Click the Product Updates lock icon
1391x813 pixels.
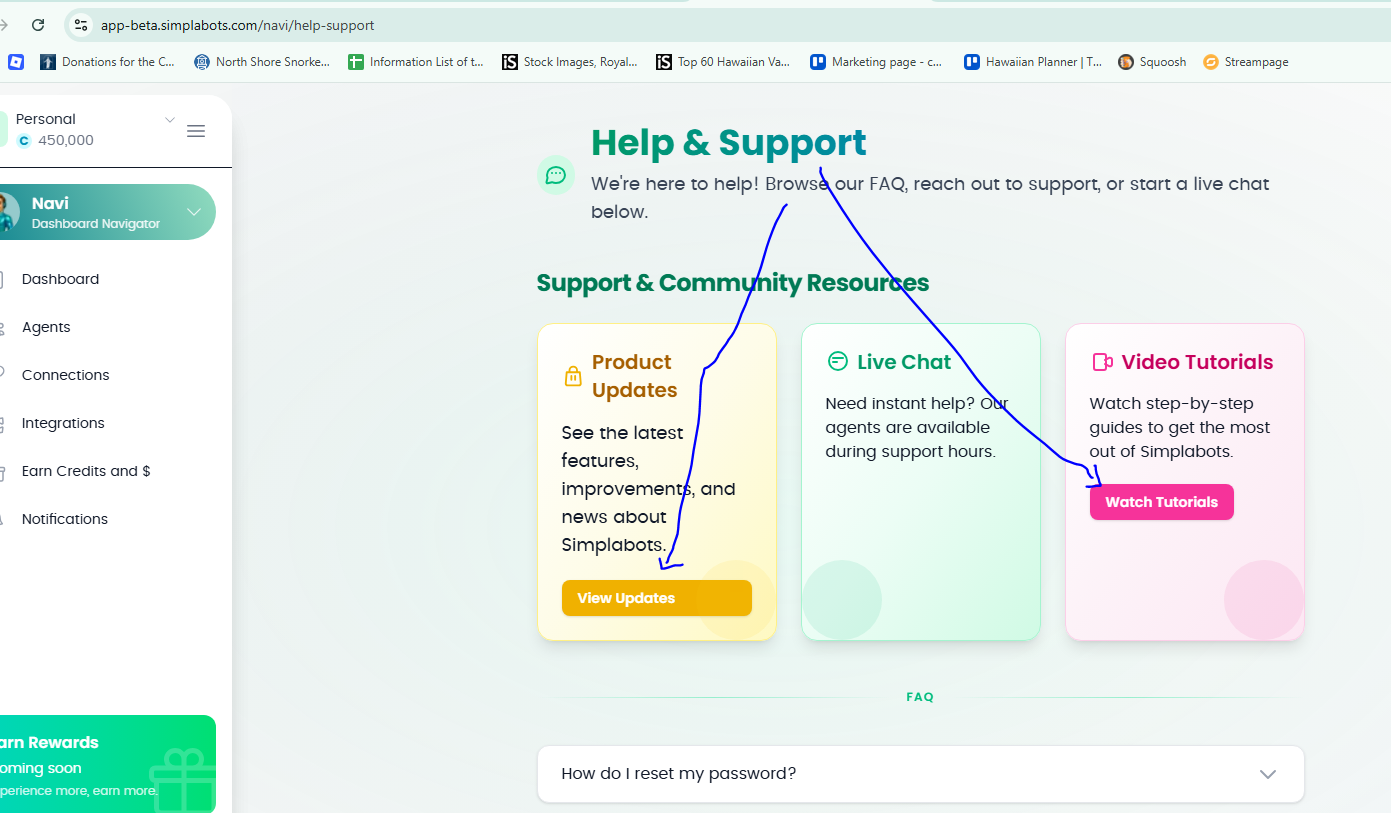573,376
